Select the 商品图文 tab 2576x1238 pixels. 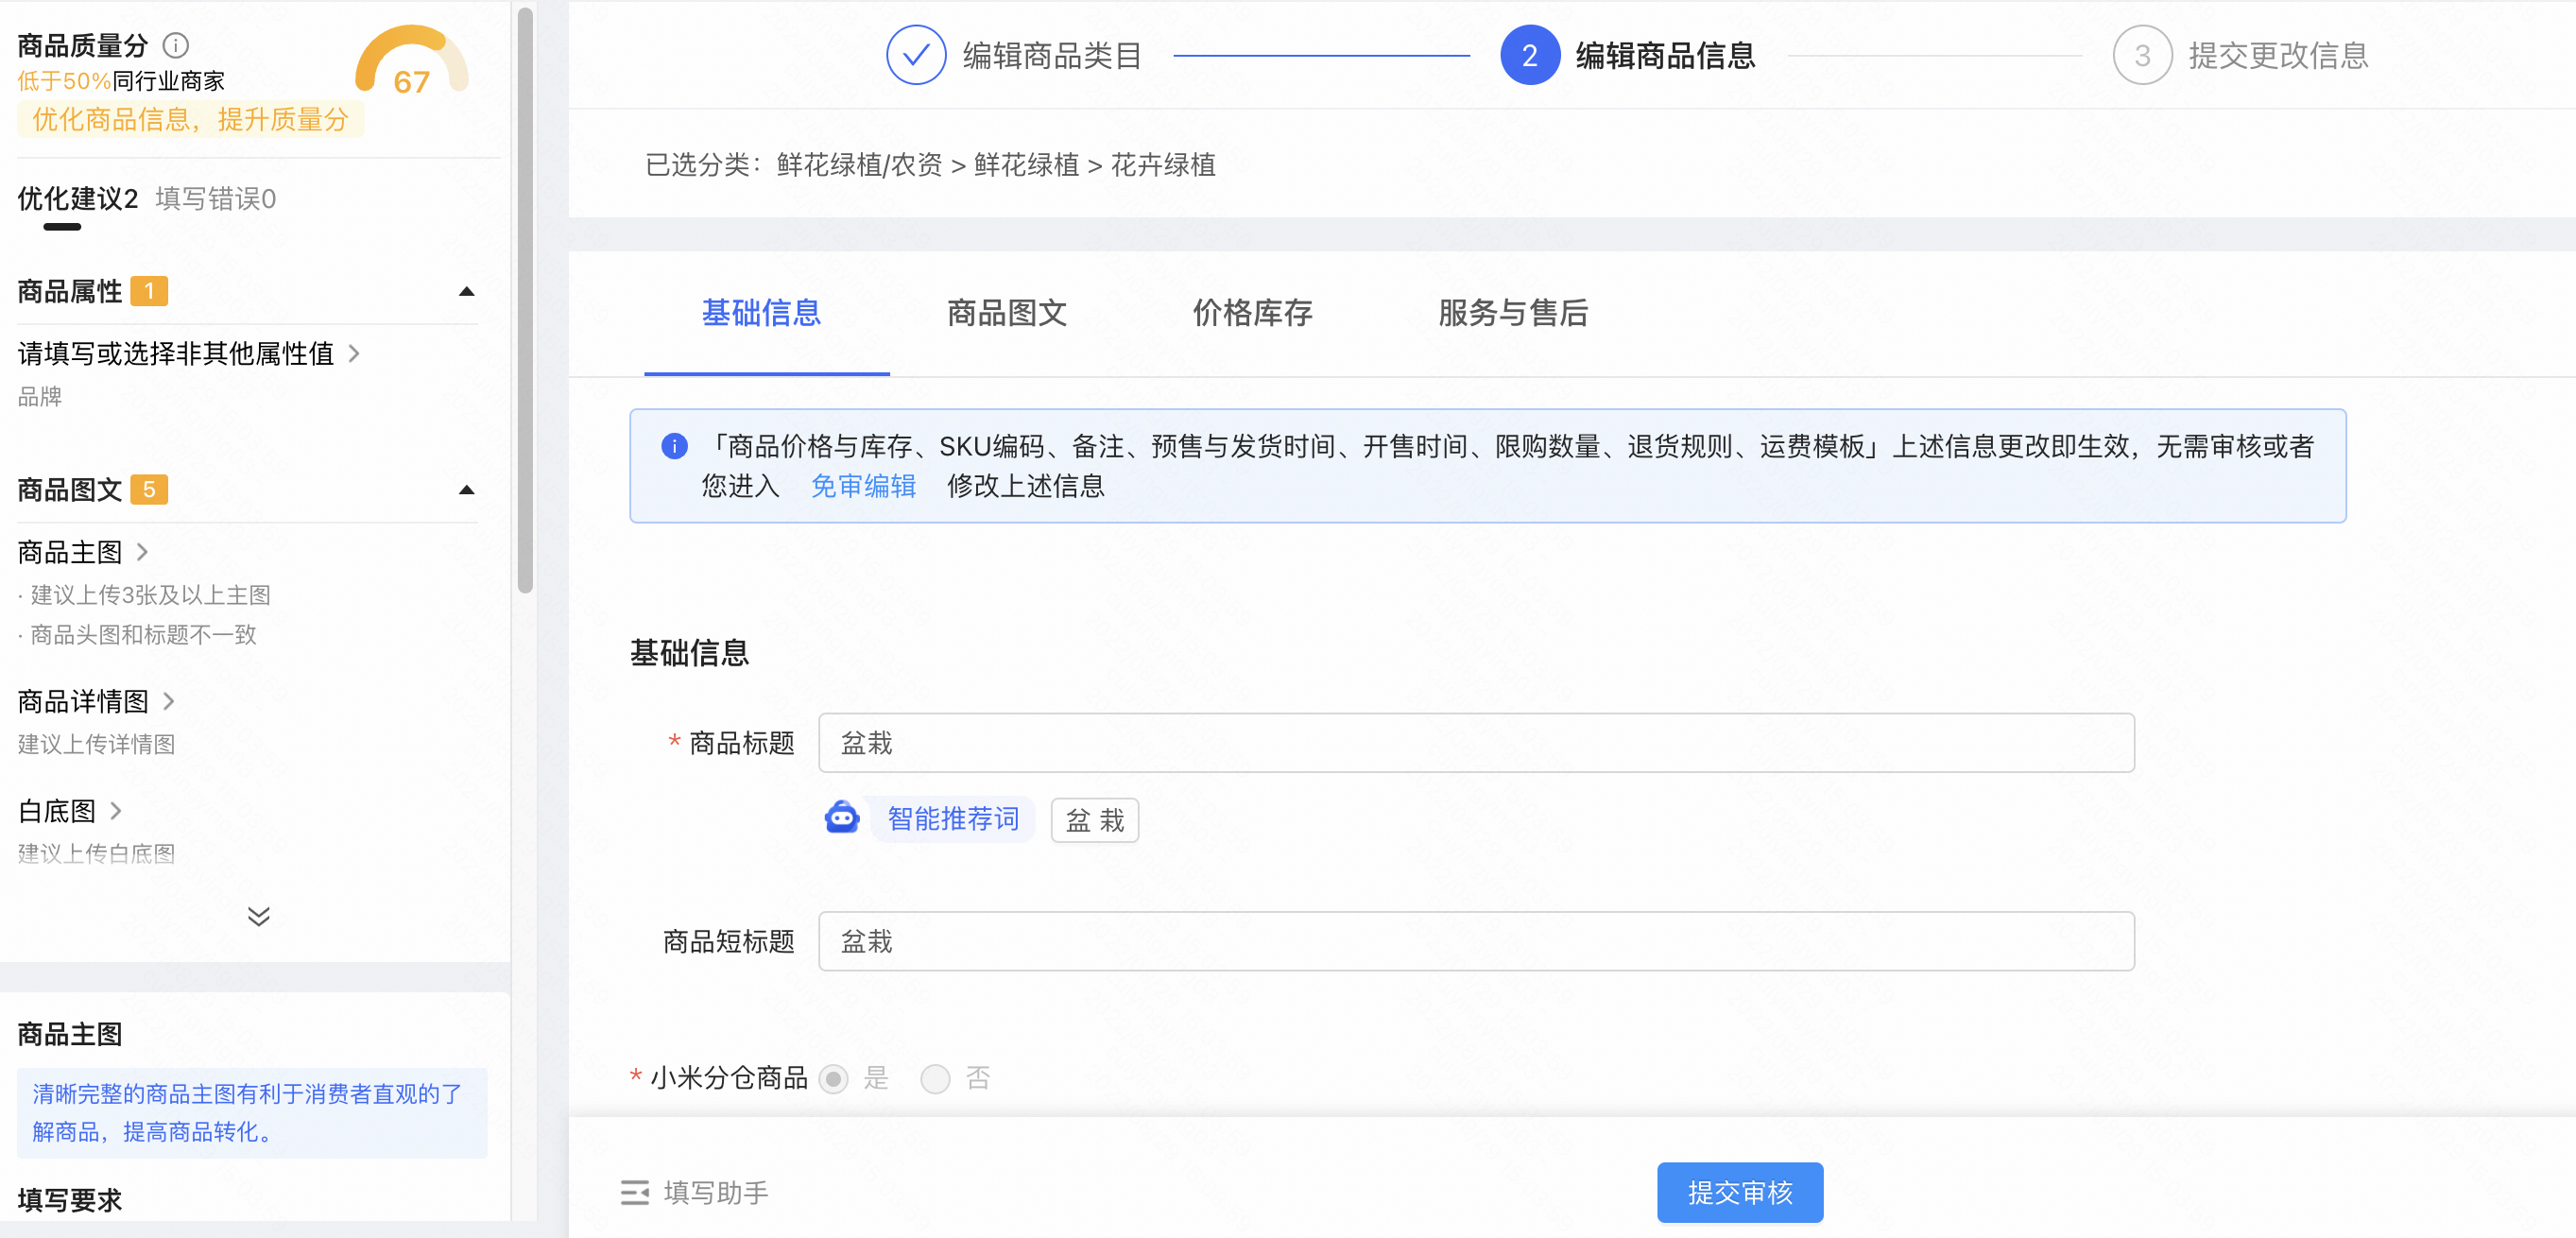(x=1006, y=313)
